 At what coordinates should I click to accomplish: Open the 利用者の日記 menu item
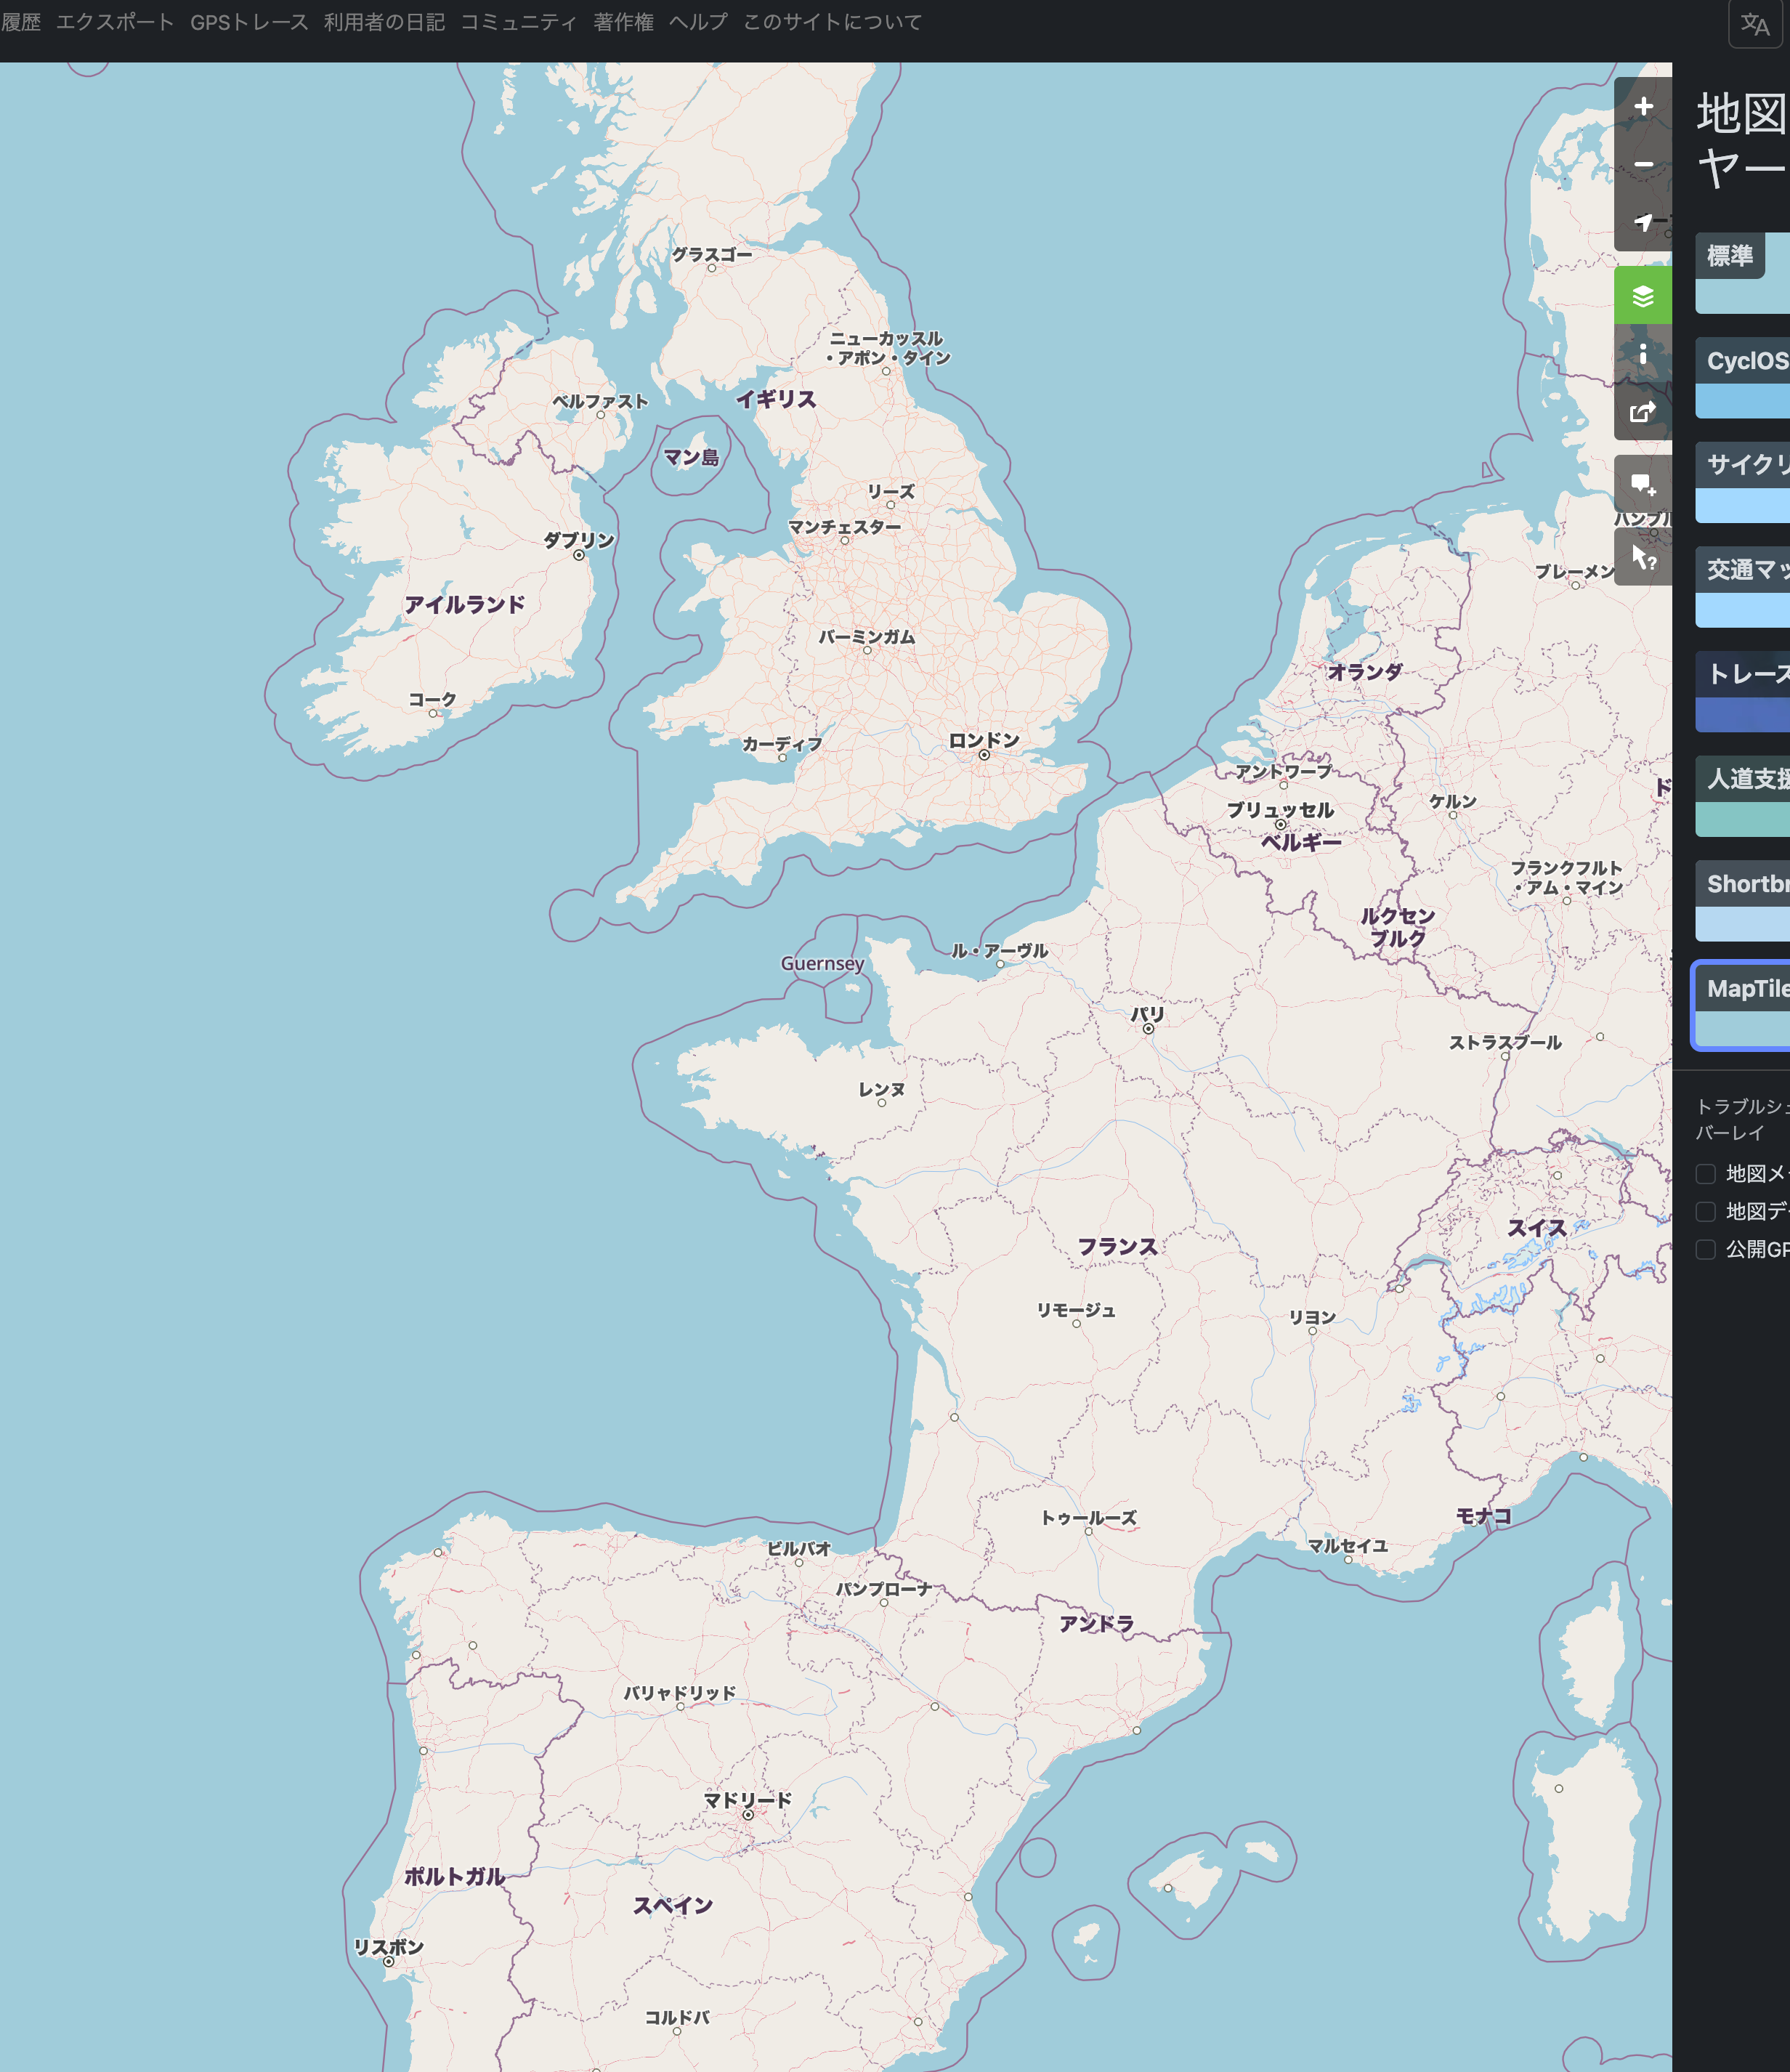click(384, 22)
